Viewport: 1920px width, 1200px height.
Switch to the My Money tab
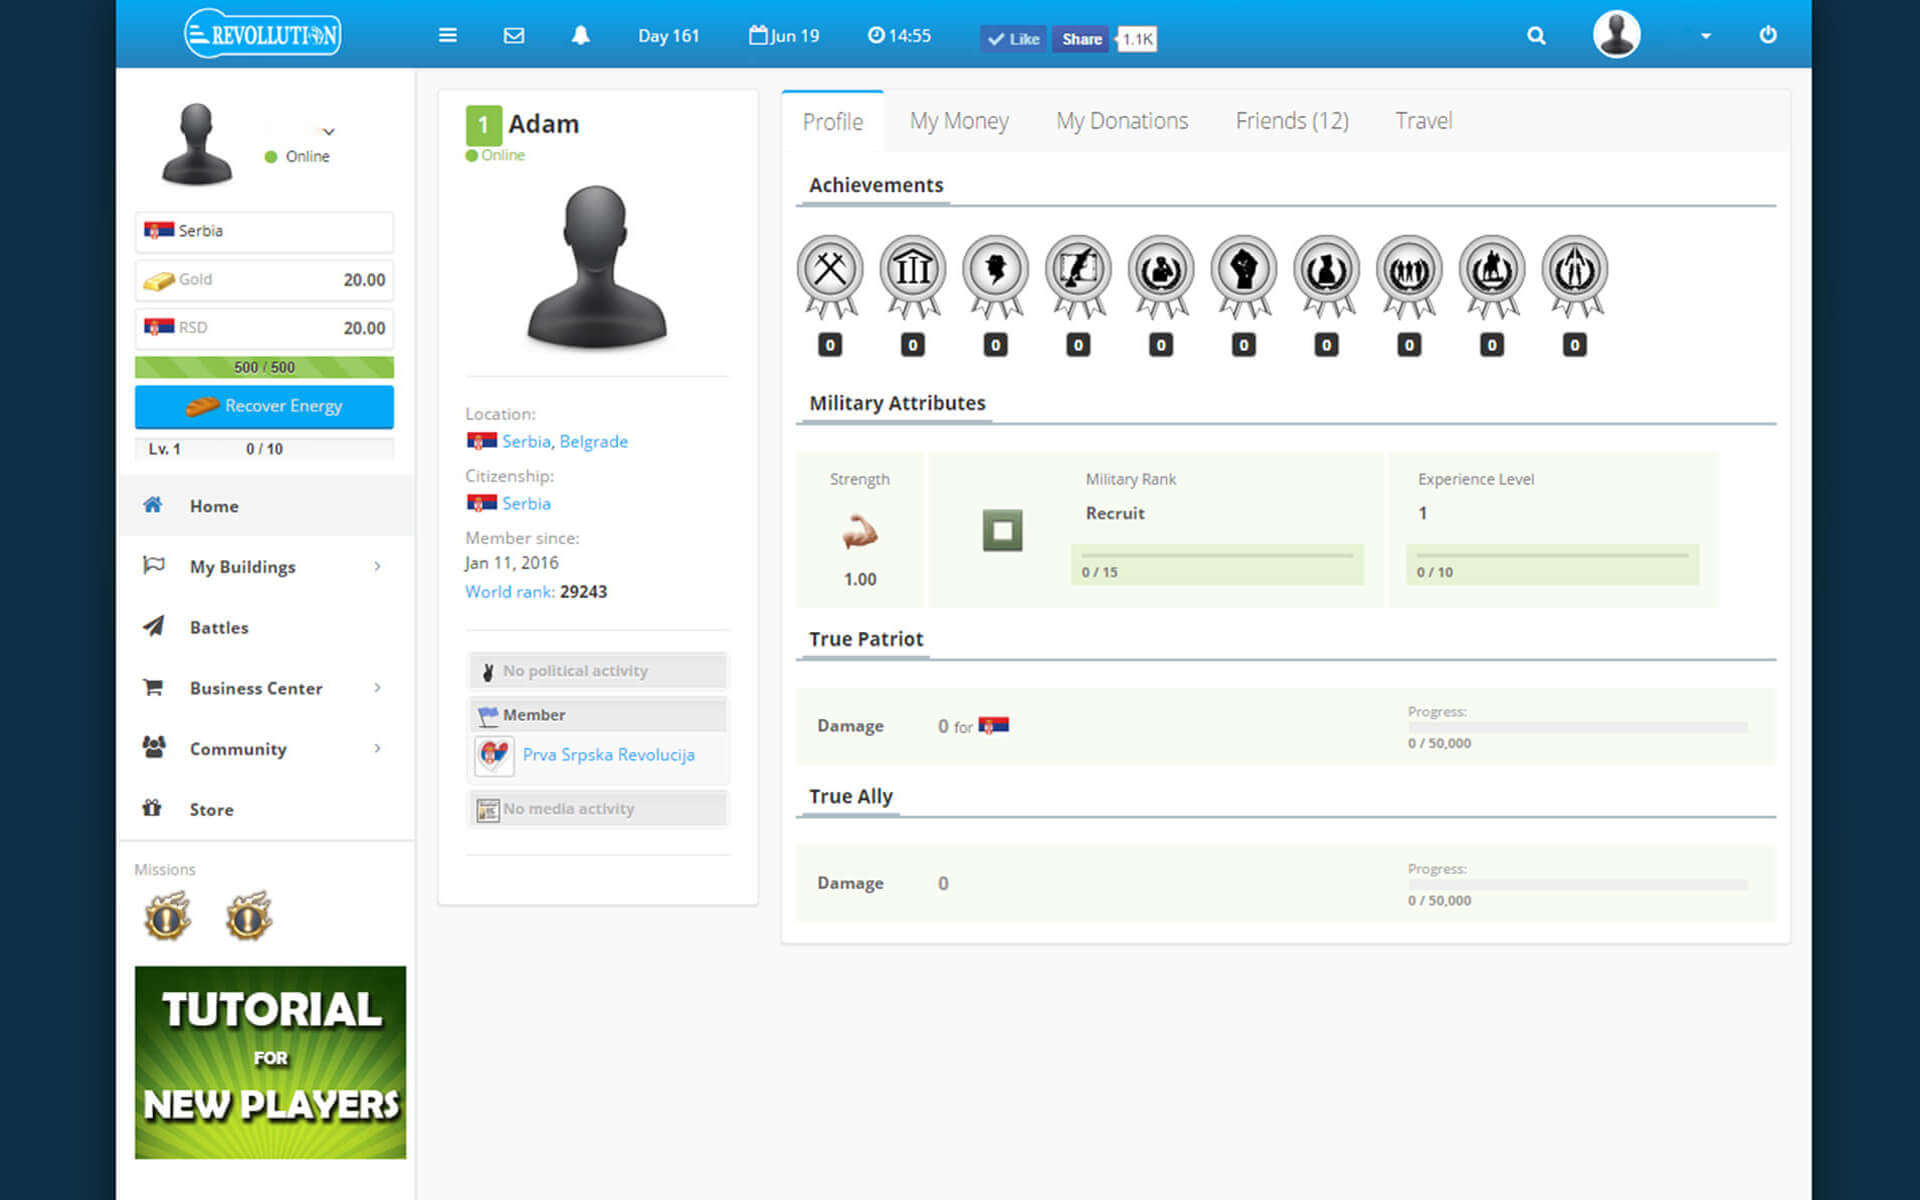point(958,121)
